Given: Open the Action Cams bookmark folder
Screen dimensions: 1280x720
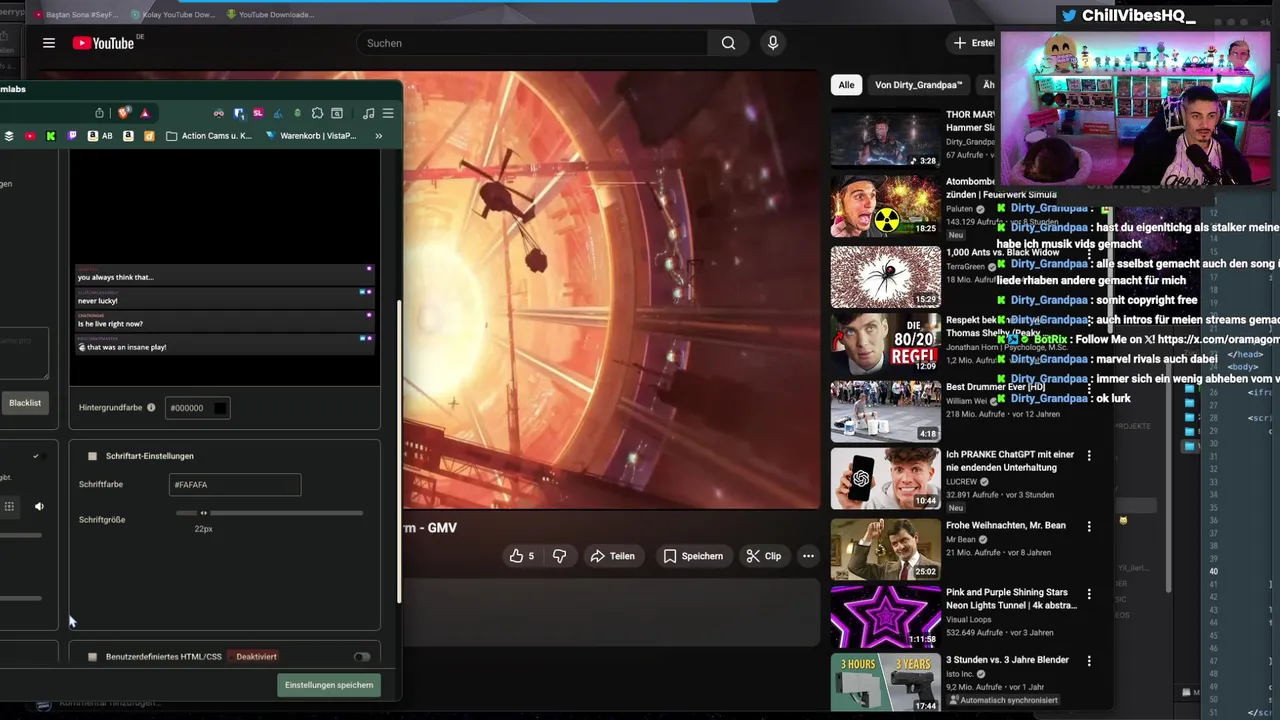Looking at the screenshot, I should click(x=209, y=136).
